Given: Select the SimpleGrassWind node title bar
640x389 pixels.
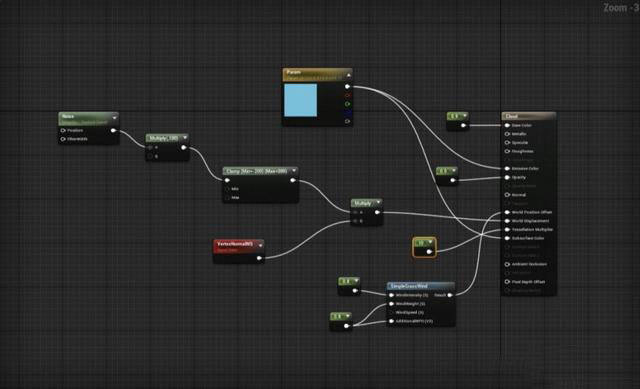Looking at the screenshot, I should tap(420, 286).
